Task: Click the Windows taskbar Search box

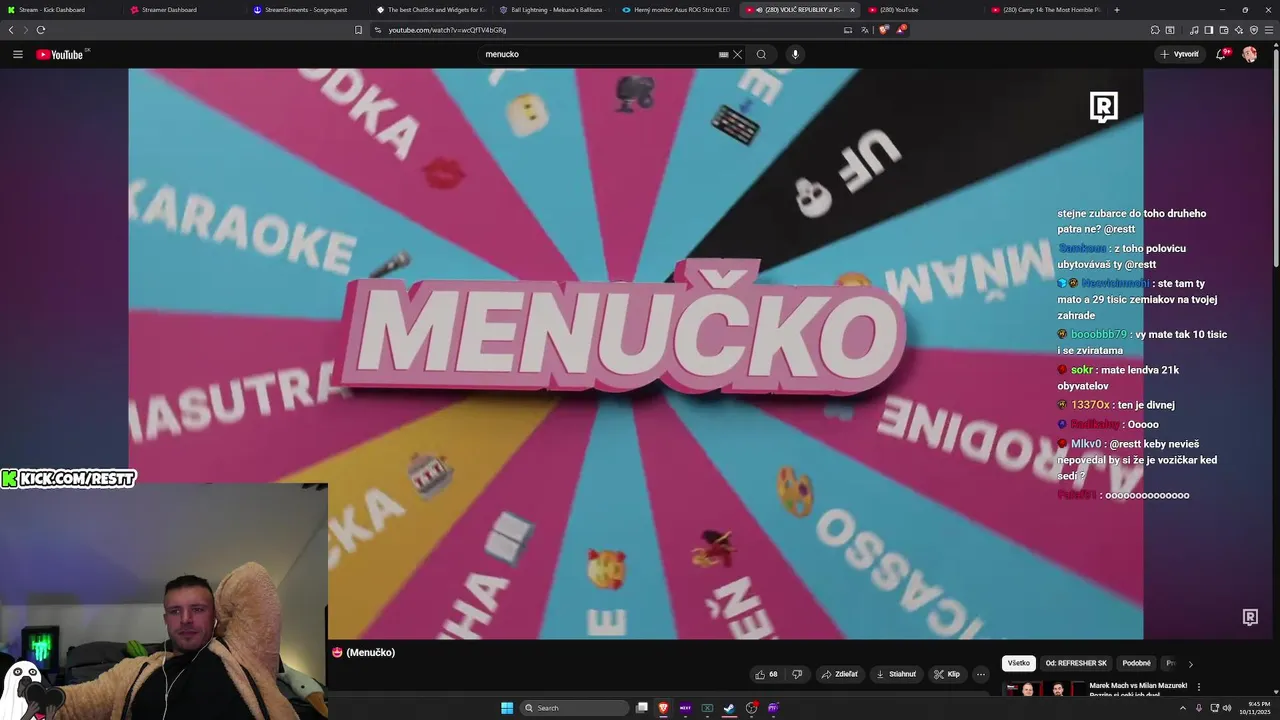Action: pos(575,708)
